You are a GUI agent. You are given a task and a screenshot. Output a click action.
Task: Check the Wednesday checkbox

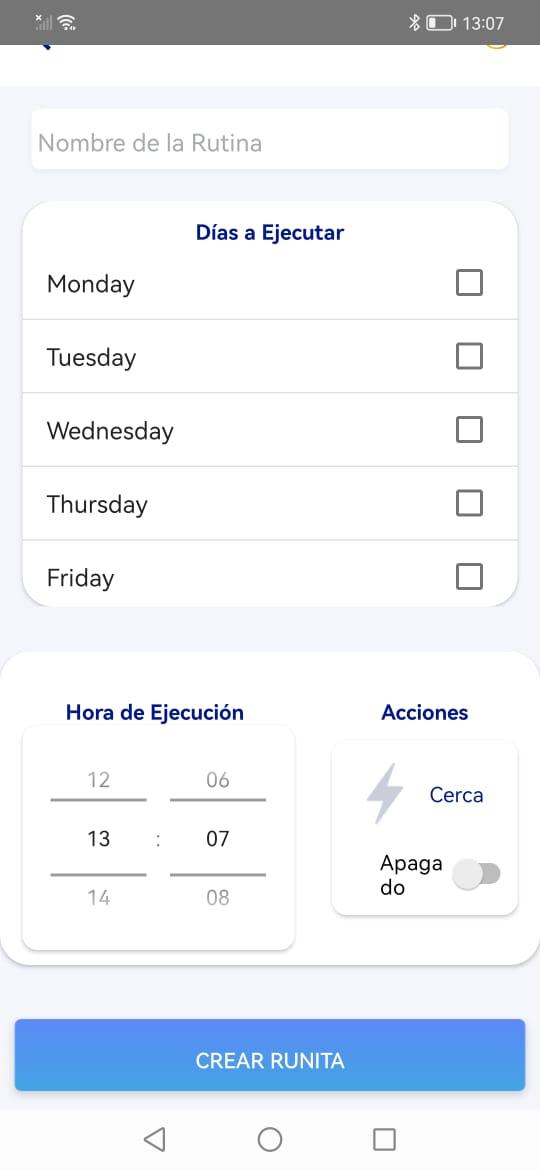click(x=469, y=430)
